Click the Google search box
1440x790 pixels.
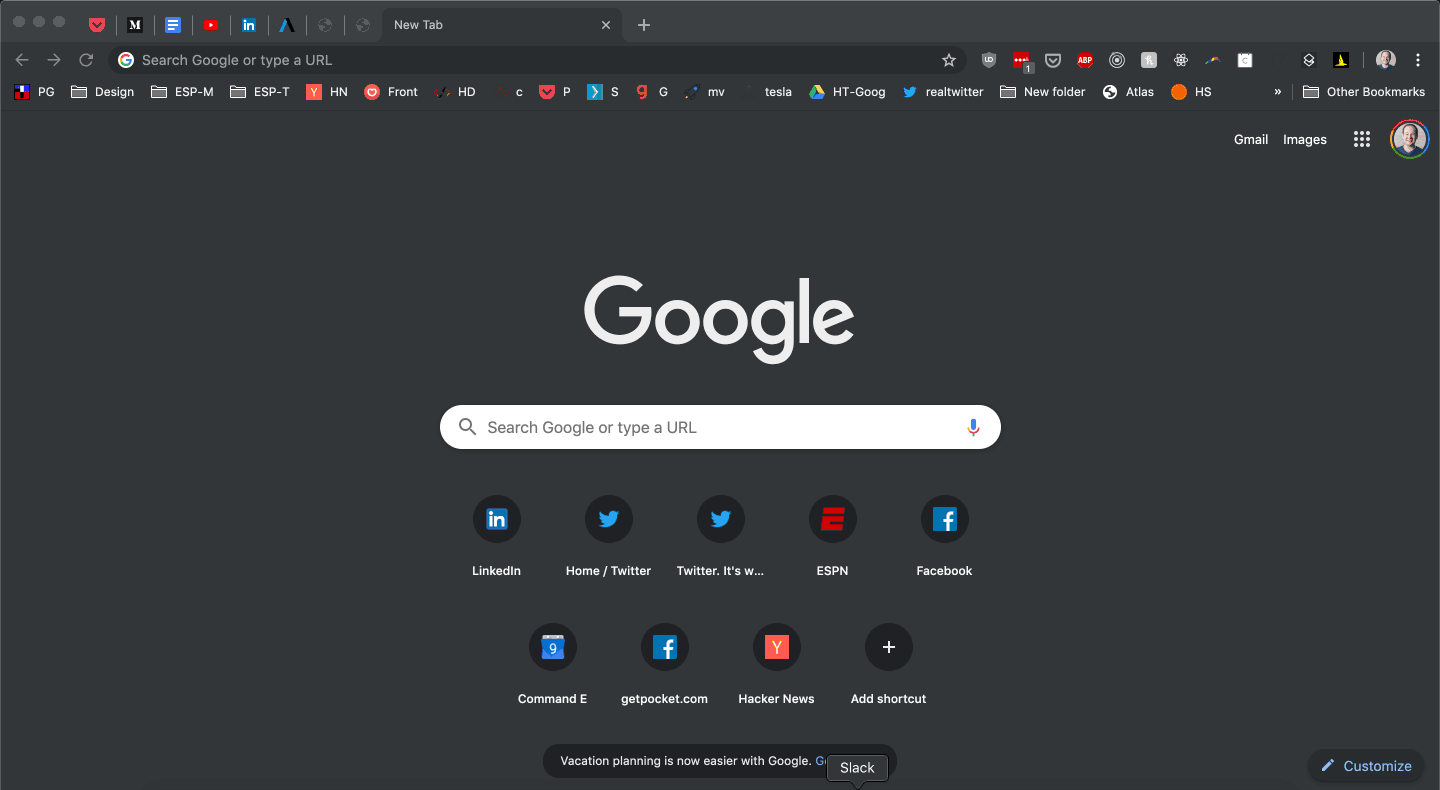click(720, 427)
